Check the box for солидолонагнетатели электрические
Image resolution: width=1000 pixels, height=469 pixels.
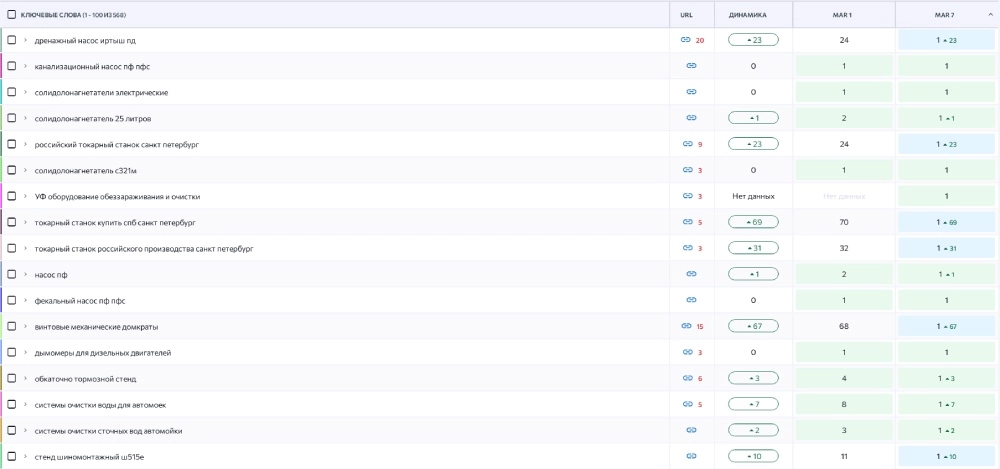click(11, 92)
